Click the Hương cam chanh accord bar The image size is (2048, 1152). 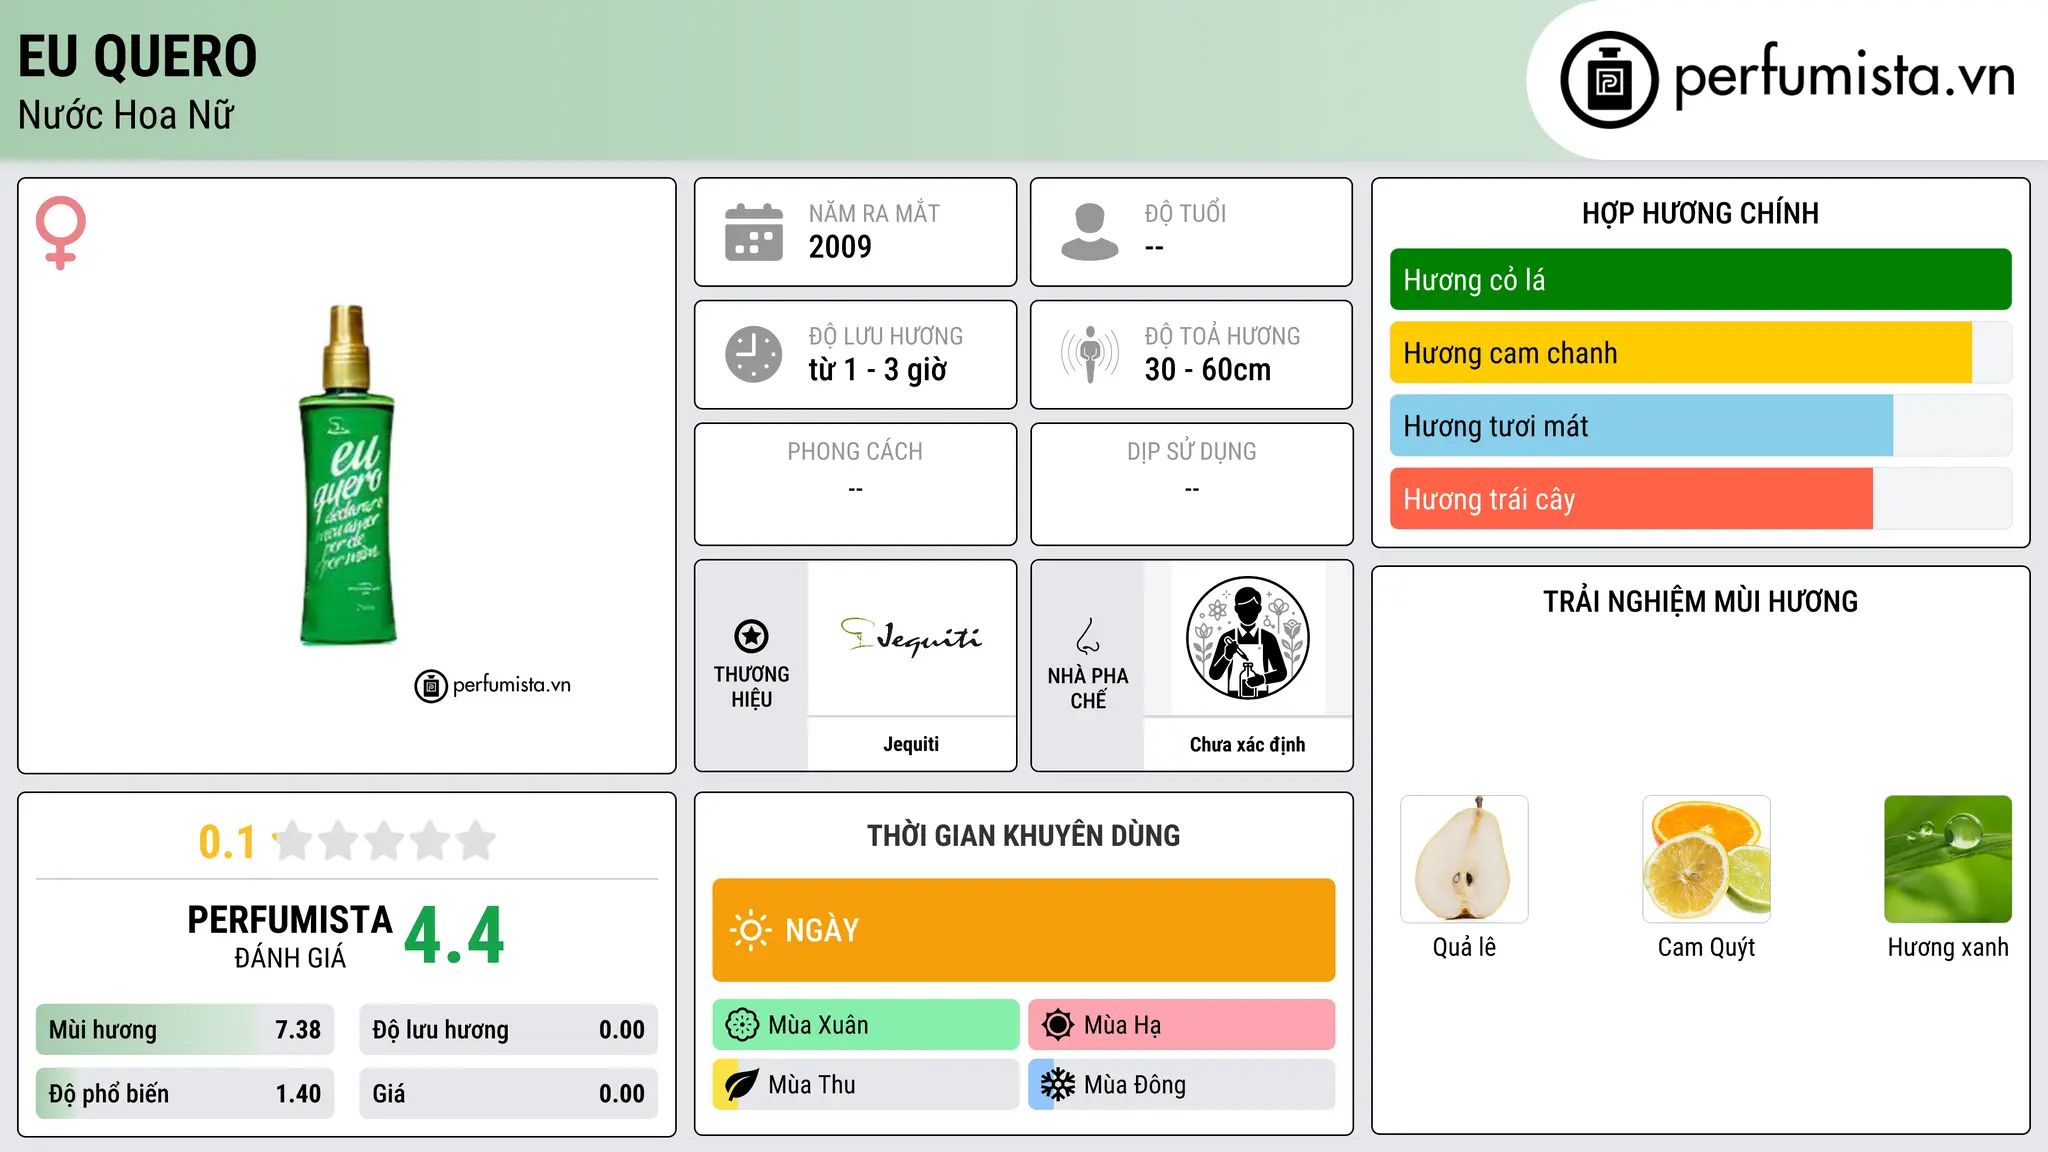pos(1701,353)
